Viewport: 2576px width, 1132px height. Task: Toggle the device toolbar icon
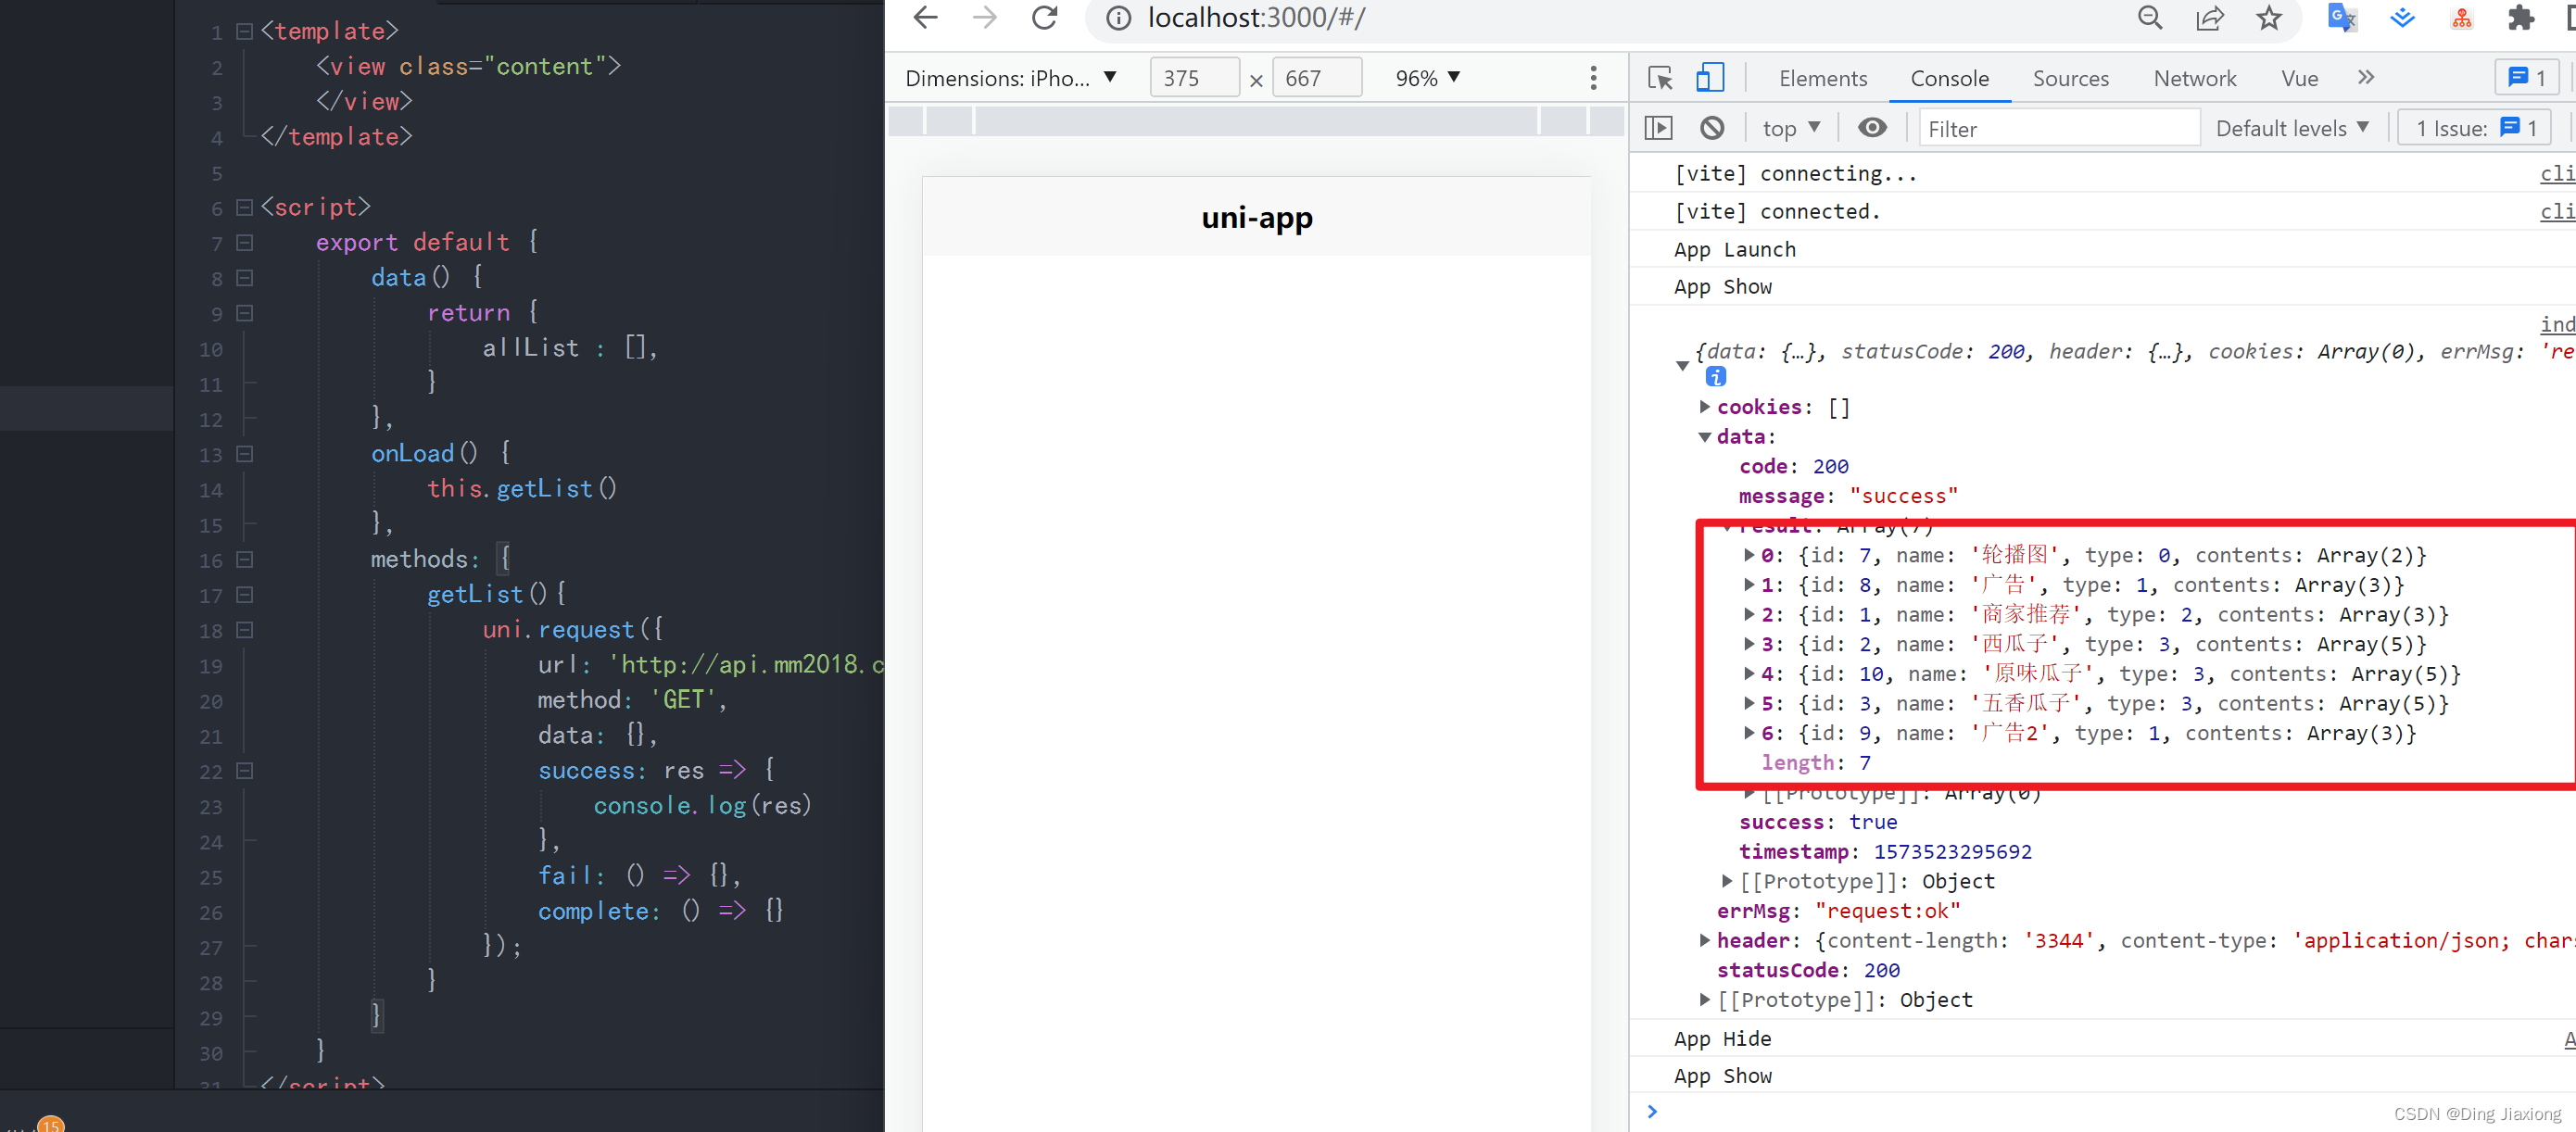pyautogui.click(x=1710, y=78)
